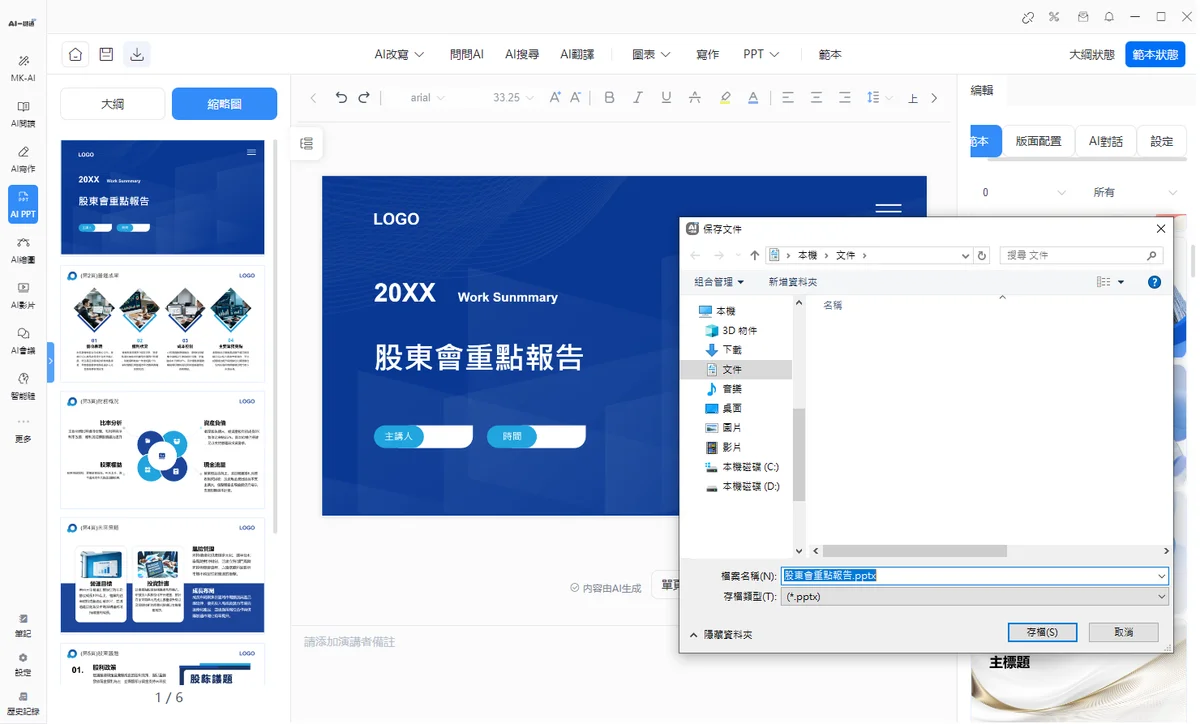Image resolution: width=1200 pixels, height=724 pixels.
Task: Open the 存檔類型 dropdown in save dialog
Action: 974,596
